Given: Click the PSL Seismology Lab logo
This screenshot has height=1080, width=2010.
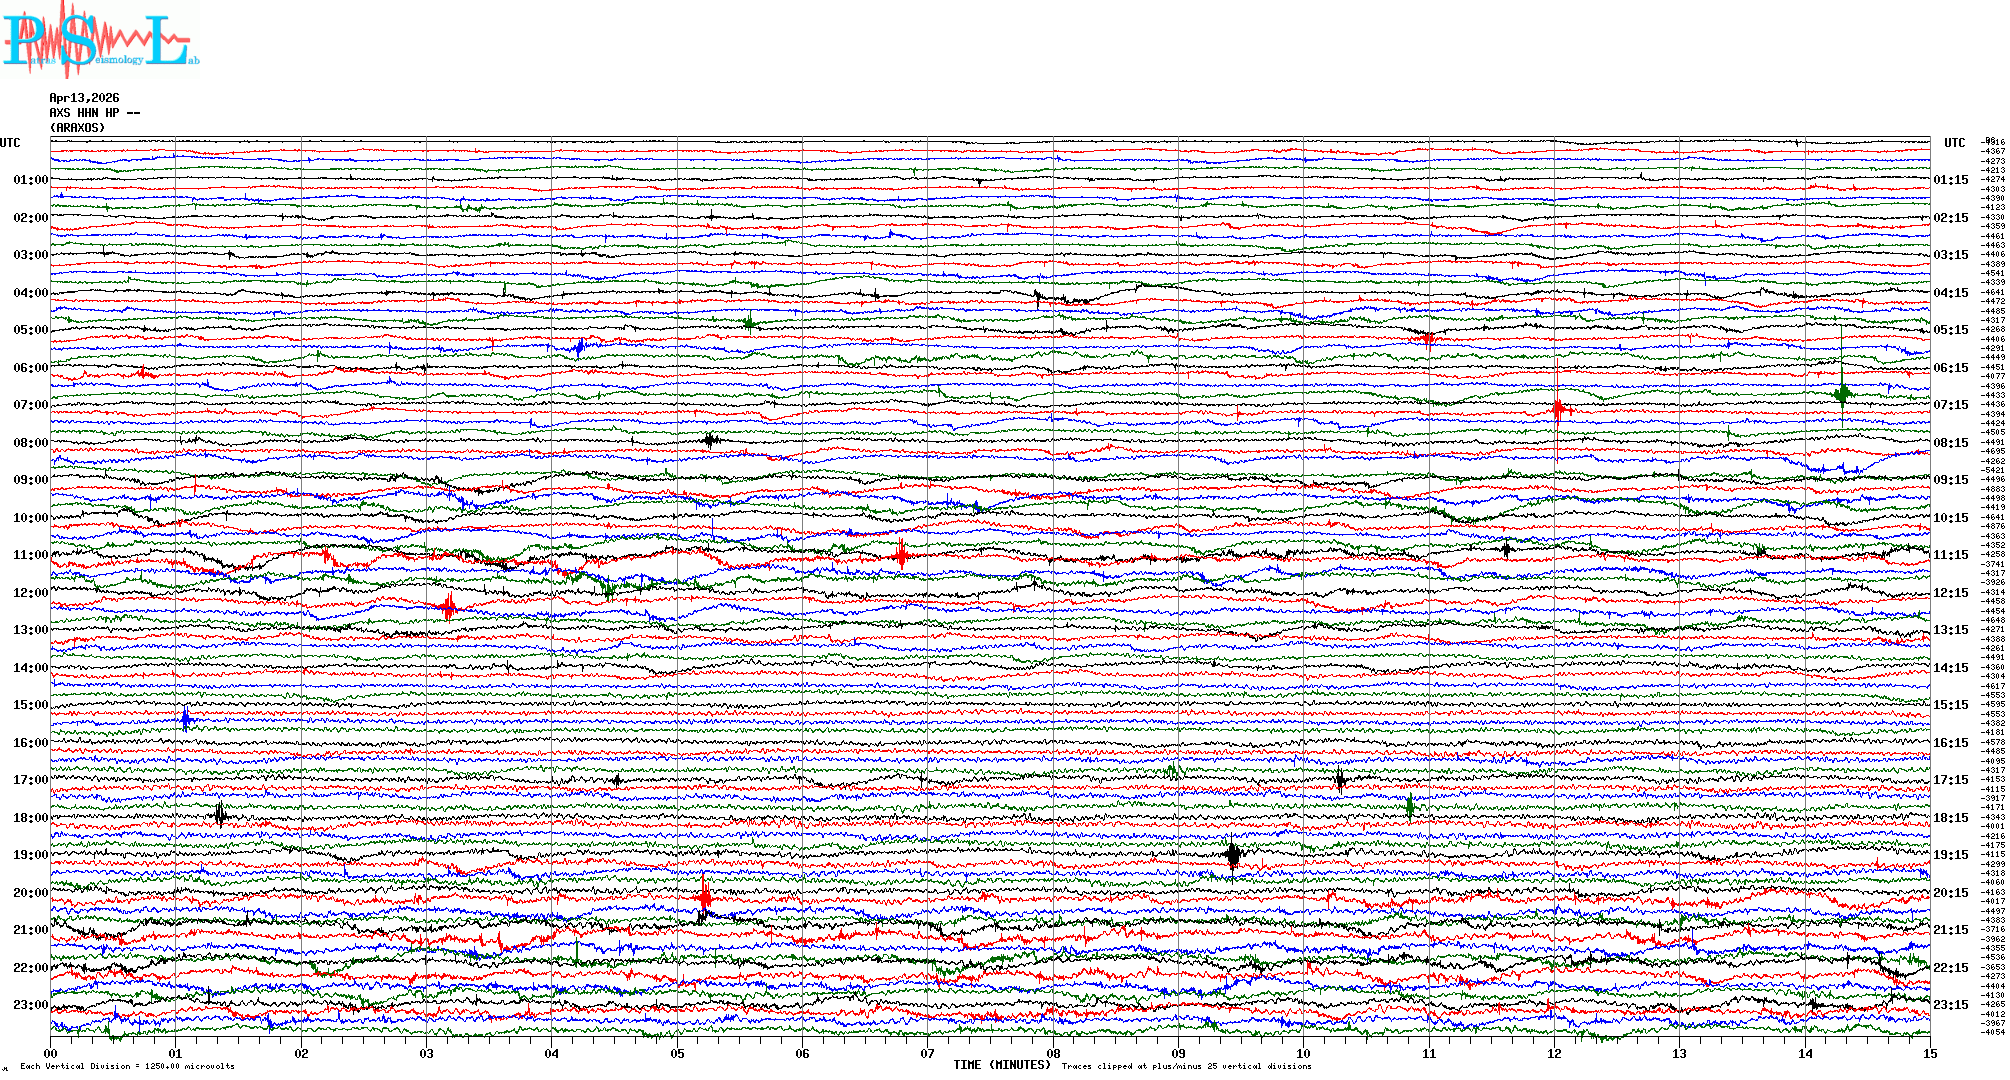Looking at the screenshot, I should click(100, 40).
